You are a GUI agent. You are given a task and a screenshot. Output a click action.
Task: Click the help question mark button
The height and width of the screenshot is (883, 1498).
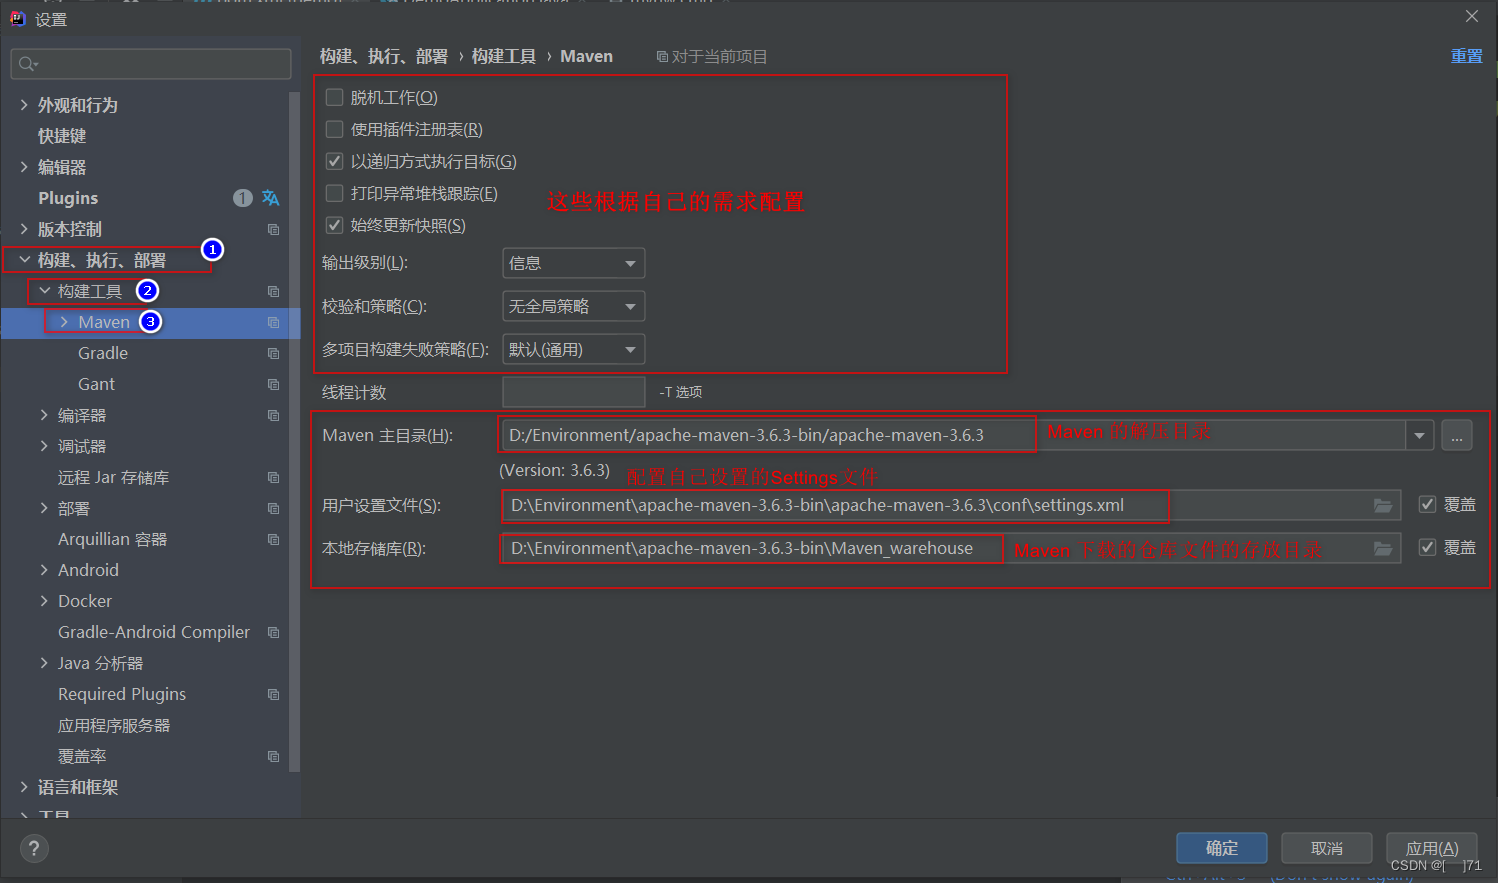point(34,849)
